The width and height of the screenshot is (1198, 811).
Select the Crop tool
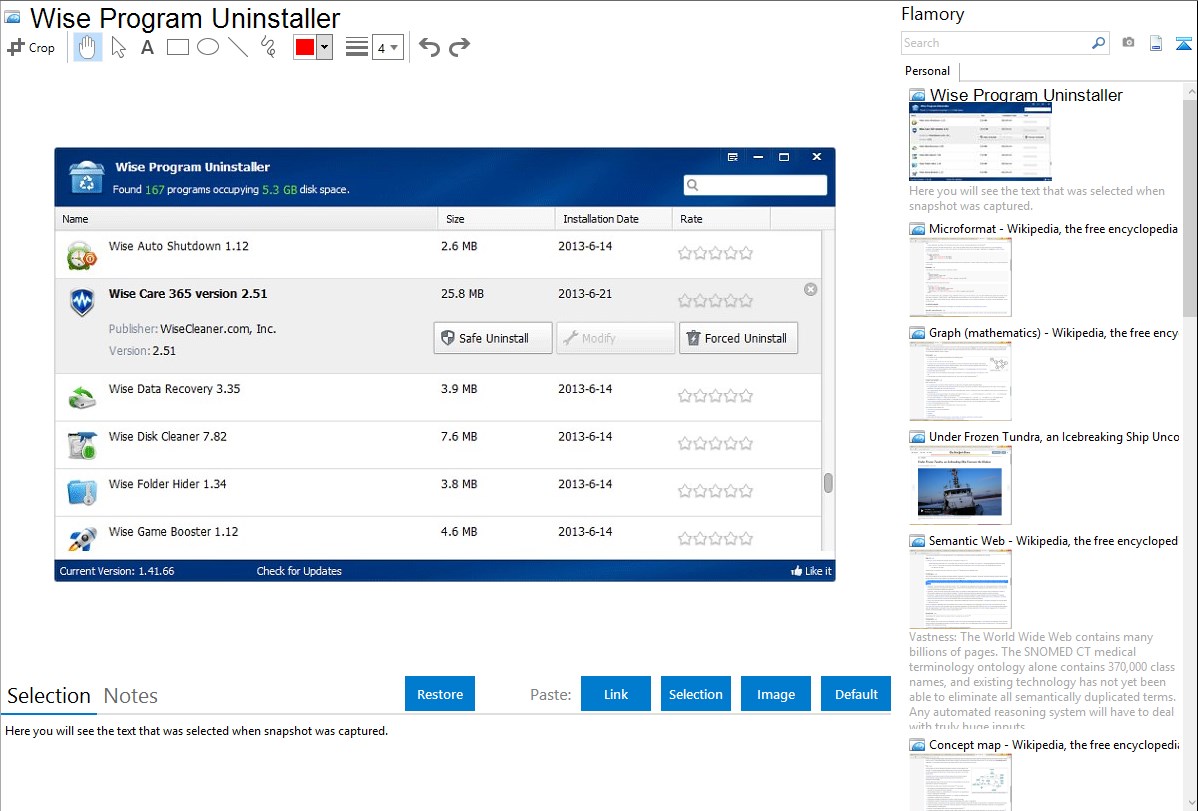[x=31, y=47]
